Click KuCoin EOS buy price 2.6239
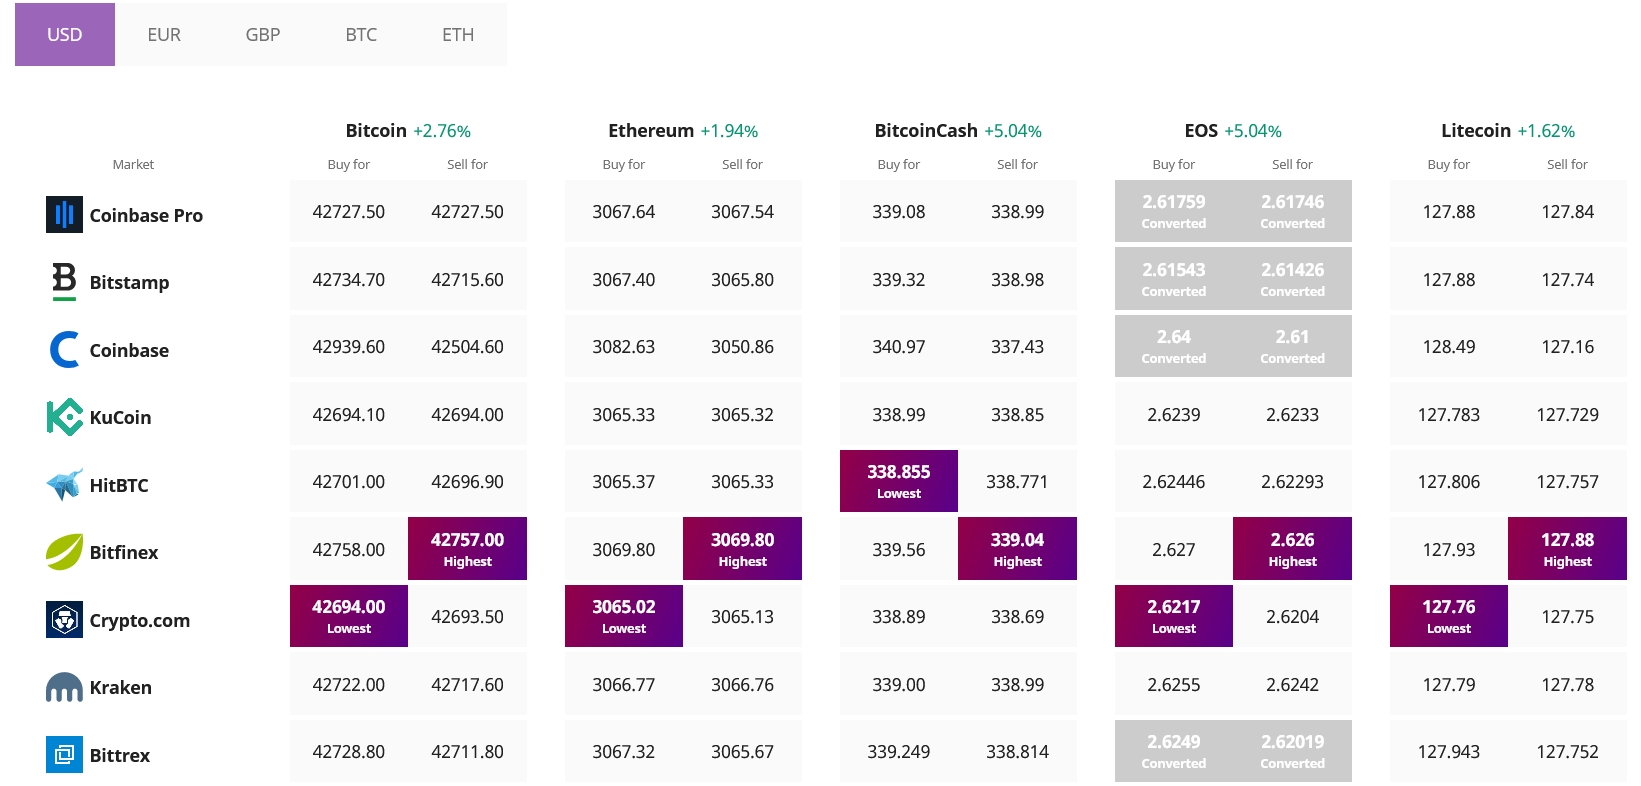1641x786 pixels. click(1174, 415)
